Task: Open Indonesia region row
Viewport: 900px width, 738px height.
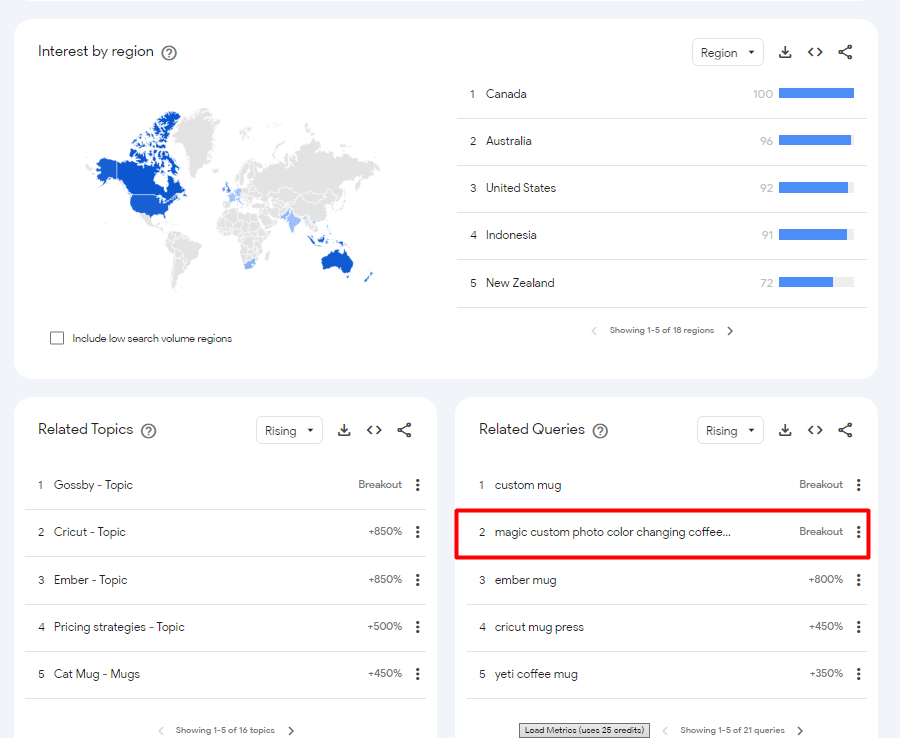Action: pyautogui.click(x=662, y=235)
